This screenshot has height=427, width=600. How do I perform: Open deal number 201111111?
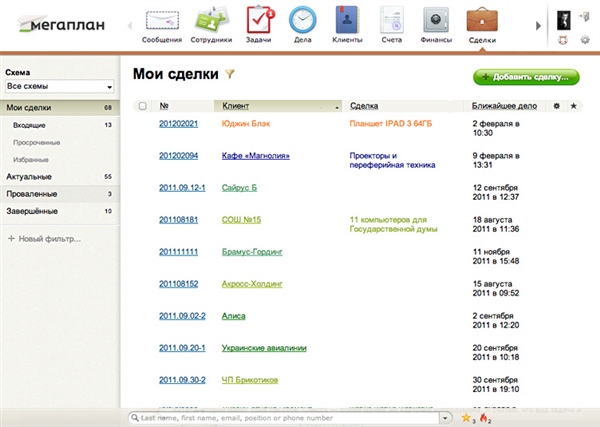click(178, 252)
